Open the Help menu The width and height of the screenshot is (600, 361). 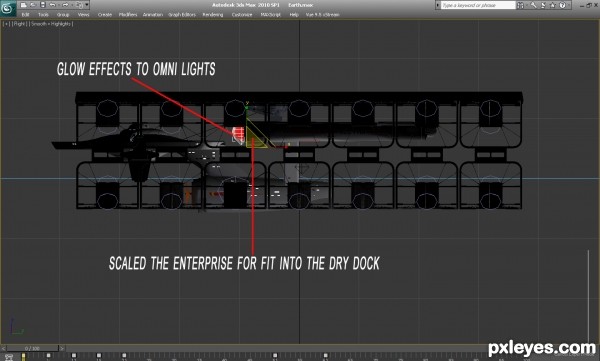tap(294, 15)
